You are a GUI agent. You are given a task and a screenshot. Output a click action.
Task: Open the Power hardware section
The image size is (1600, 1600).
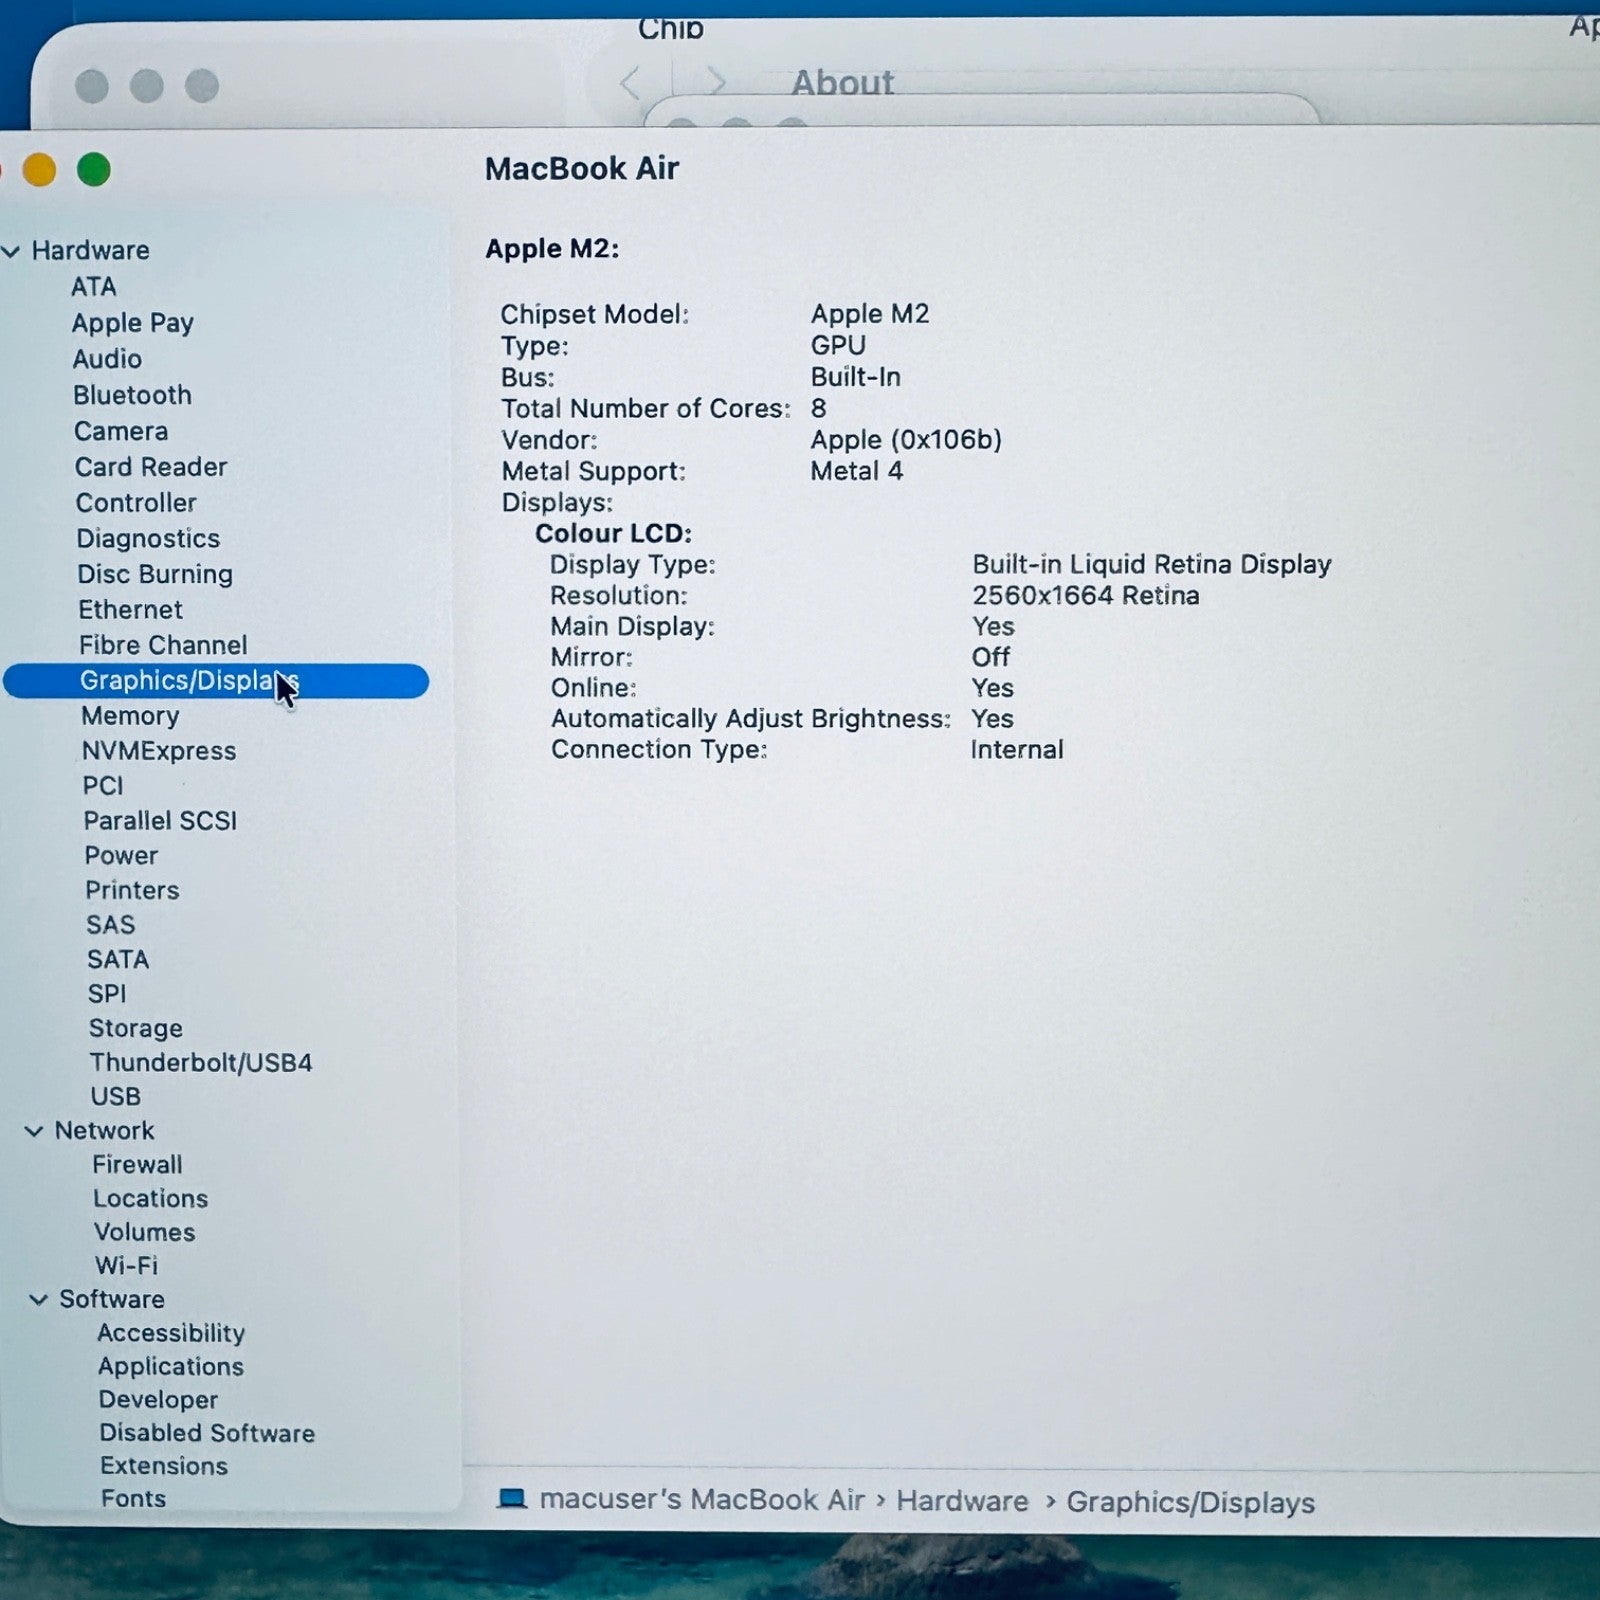tap(122, 855)
